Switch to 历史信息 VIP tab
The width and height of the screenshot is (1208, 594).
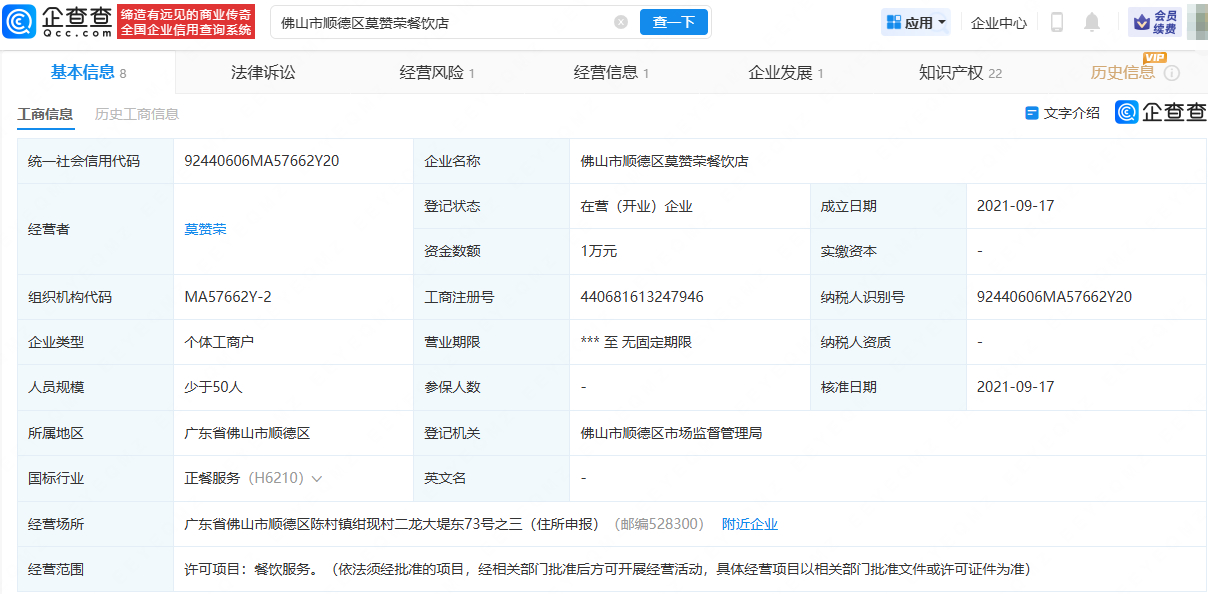[1122, 72]
